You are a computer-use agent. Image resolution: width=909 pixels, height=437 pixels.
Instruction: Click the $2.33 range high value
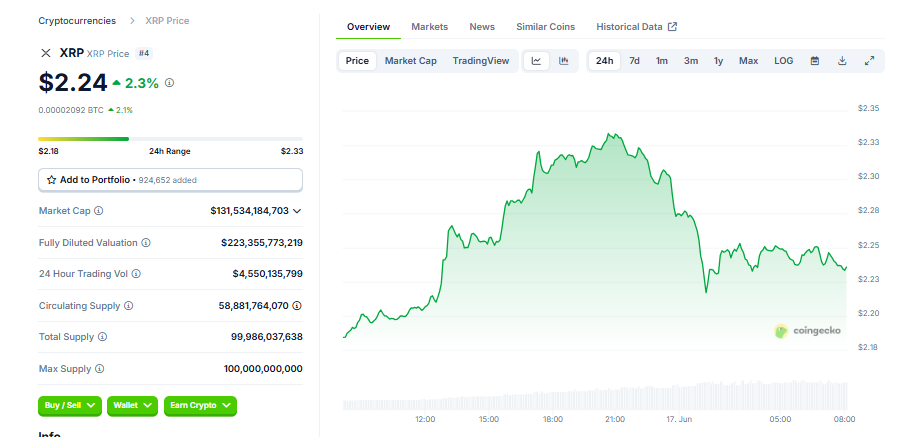(x=292, y=151)
